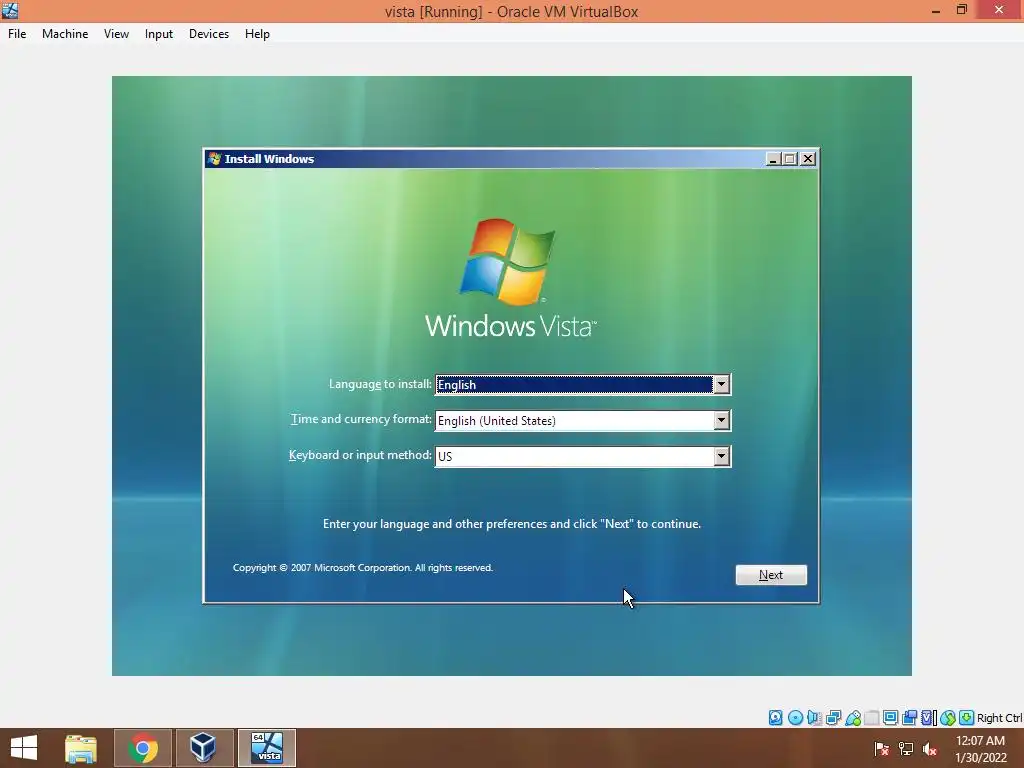Open the View menu
Screen dimensions: 1024x768
coord(116,34)
